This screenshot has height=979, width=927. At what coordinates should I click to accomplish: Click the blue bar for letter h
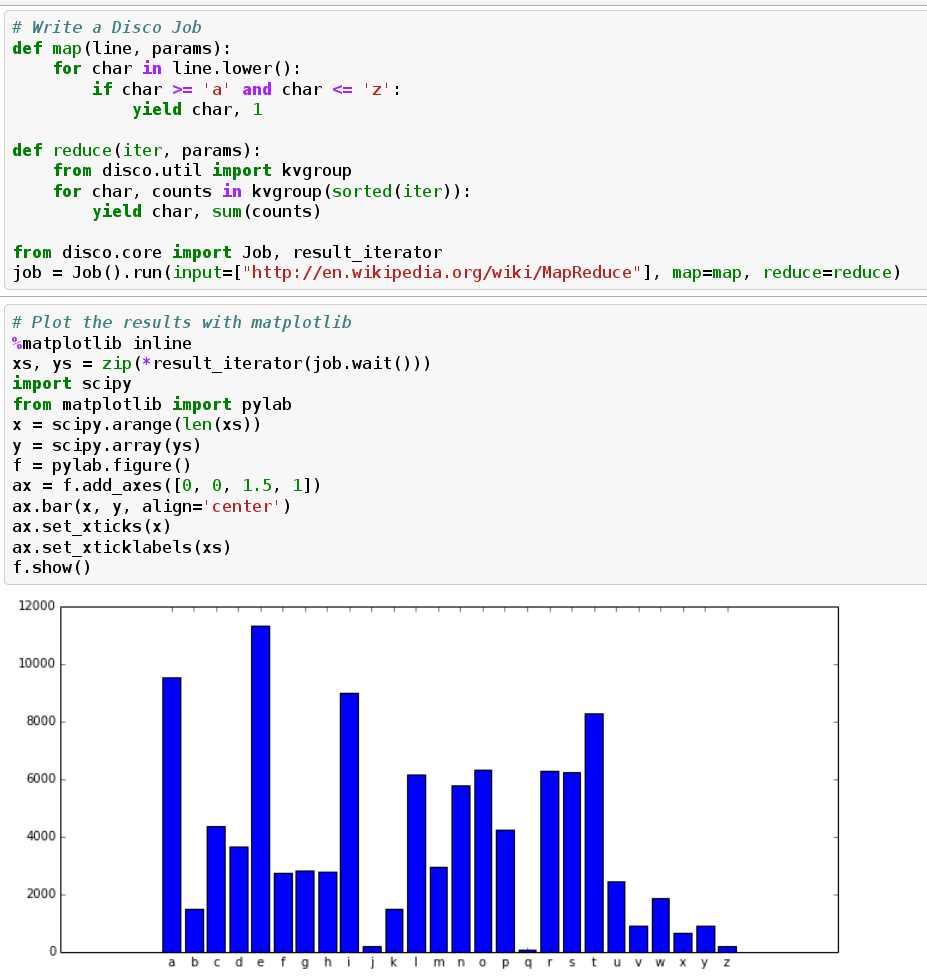(x=328, y=912)
